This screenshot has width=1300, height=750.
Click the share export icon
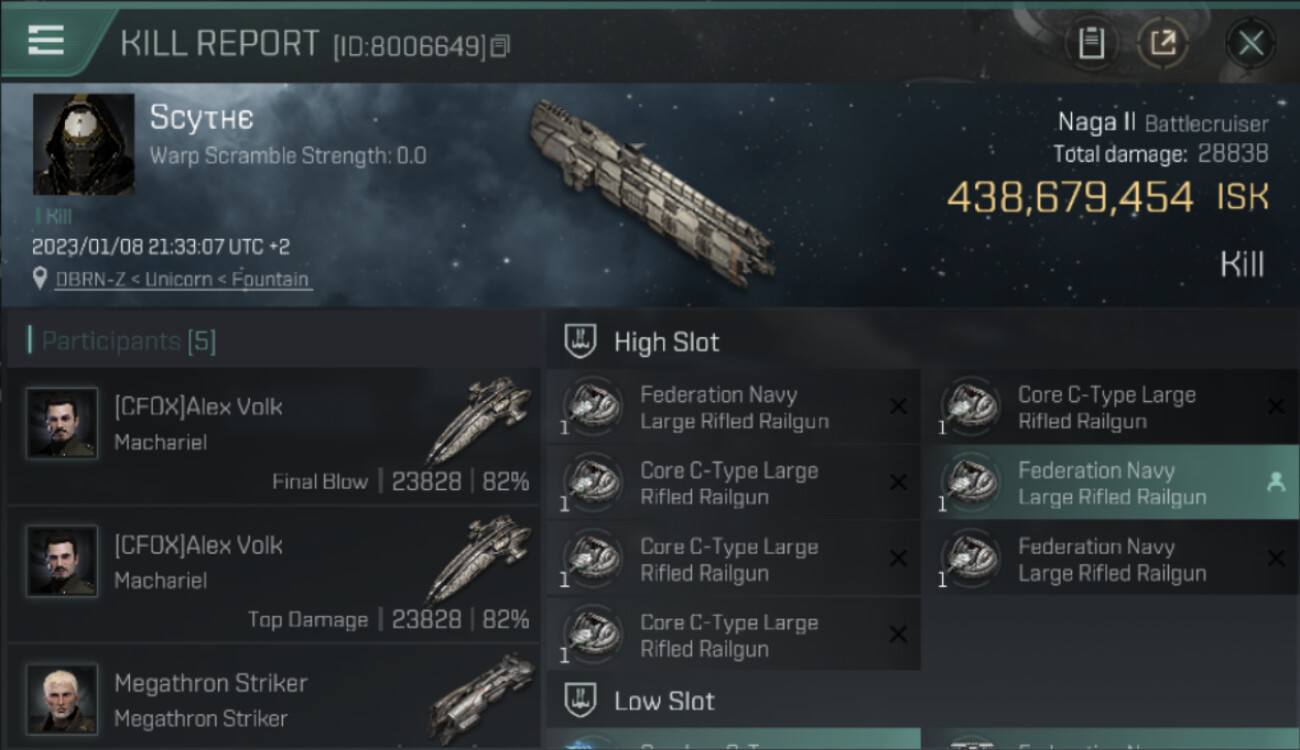pos(1163,43)
